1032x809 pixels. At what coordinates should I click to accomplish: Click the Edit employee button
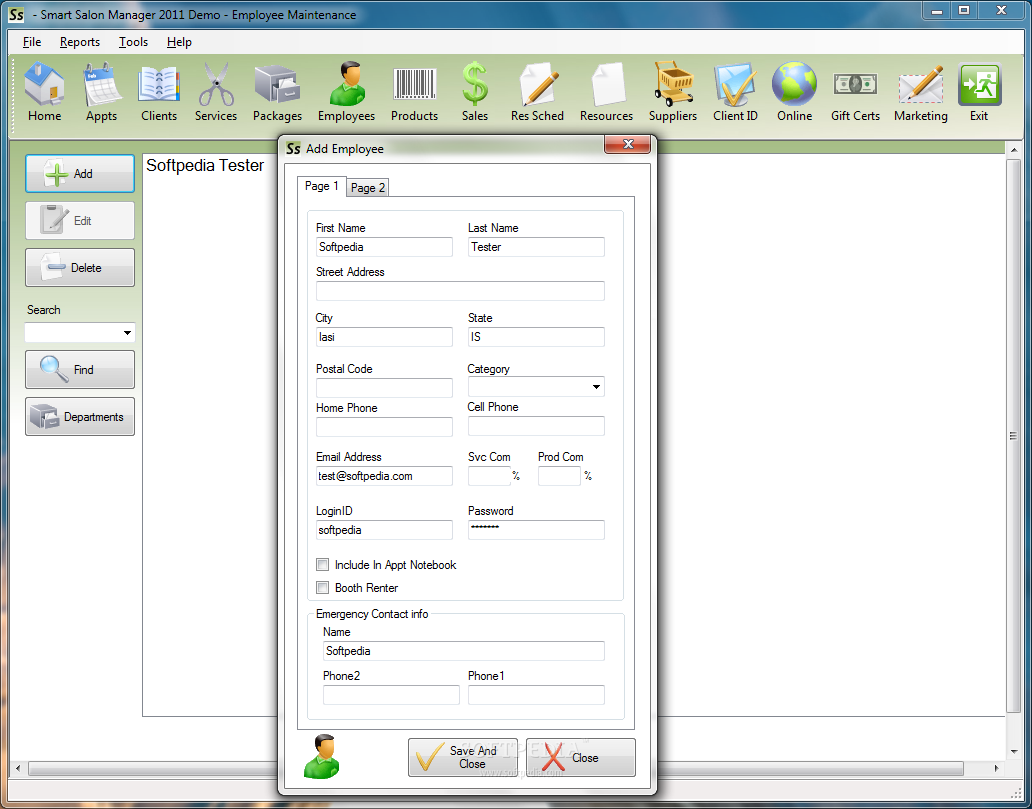click(x=80, y=221)
